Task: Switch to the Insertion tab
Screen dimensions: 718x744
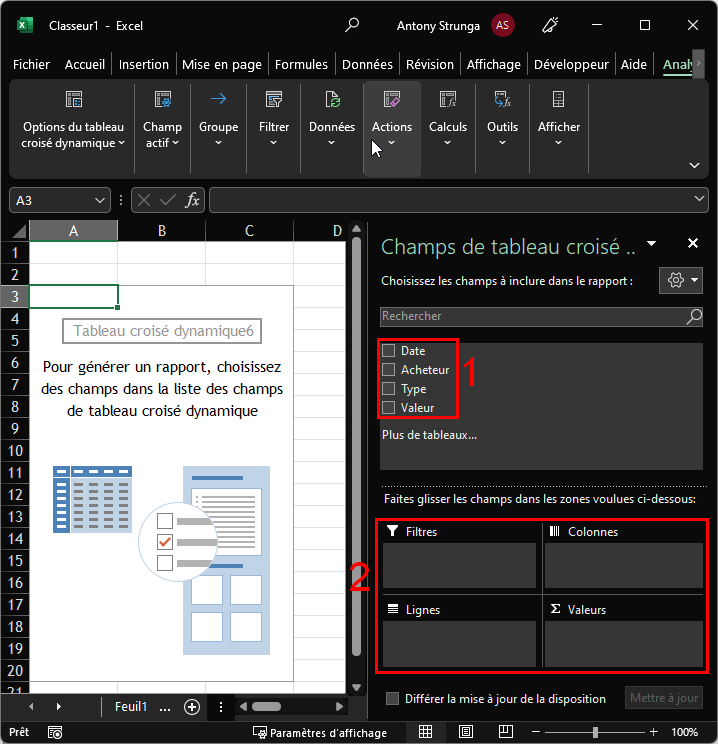Action: click(144, 64)
